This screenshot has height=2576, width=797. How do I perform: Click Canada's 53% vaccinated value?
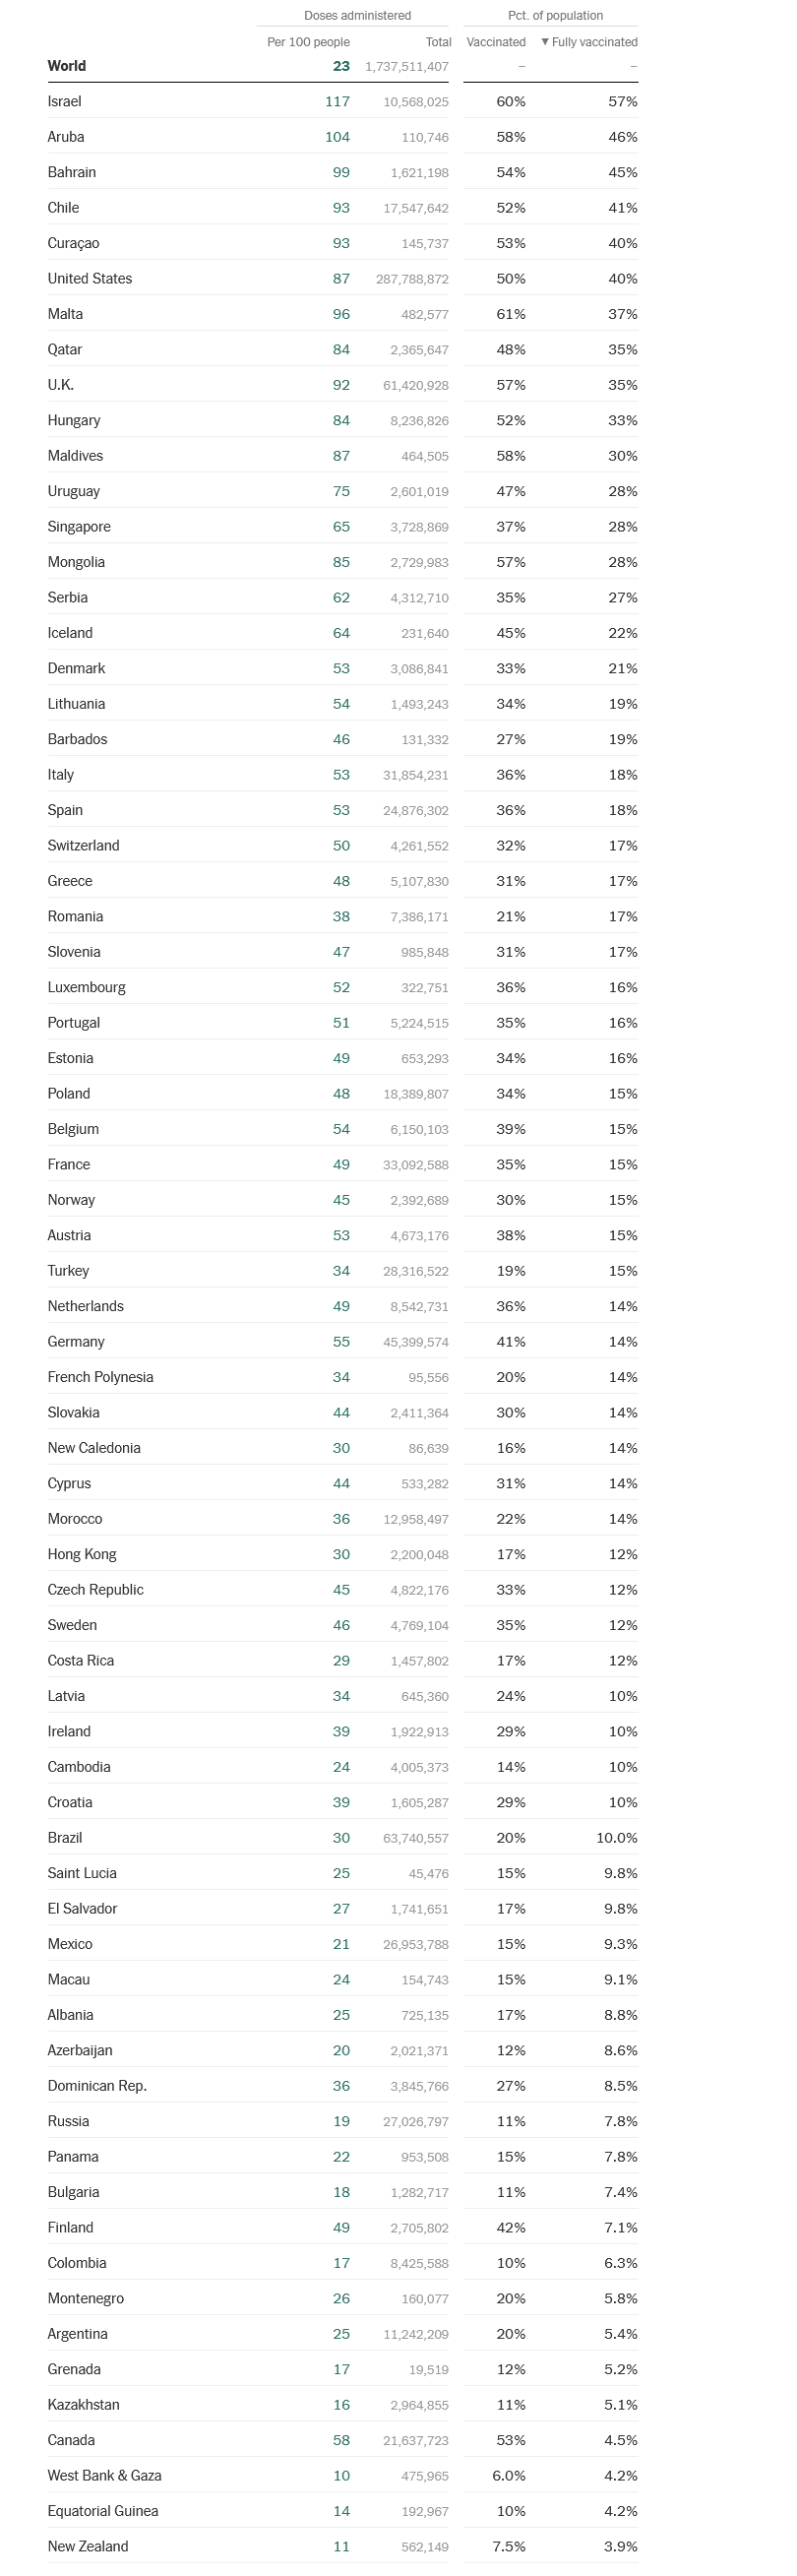[511, 2440]
